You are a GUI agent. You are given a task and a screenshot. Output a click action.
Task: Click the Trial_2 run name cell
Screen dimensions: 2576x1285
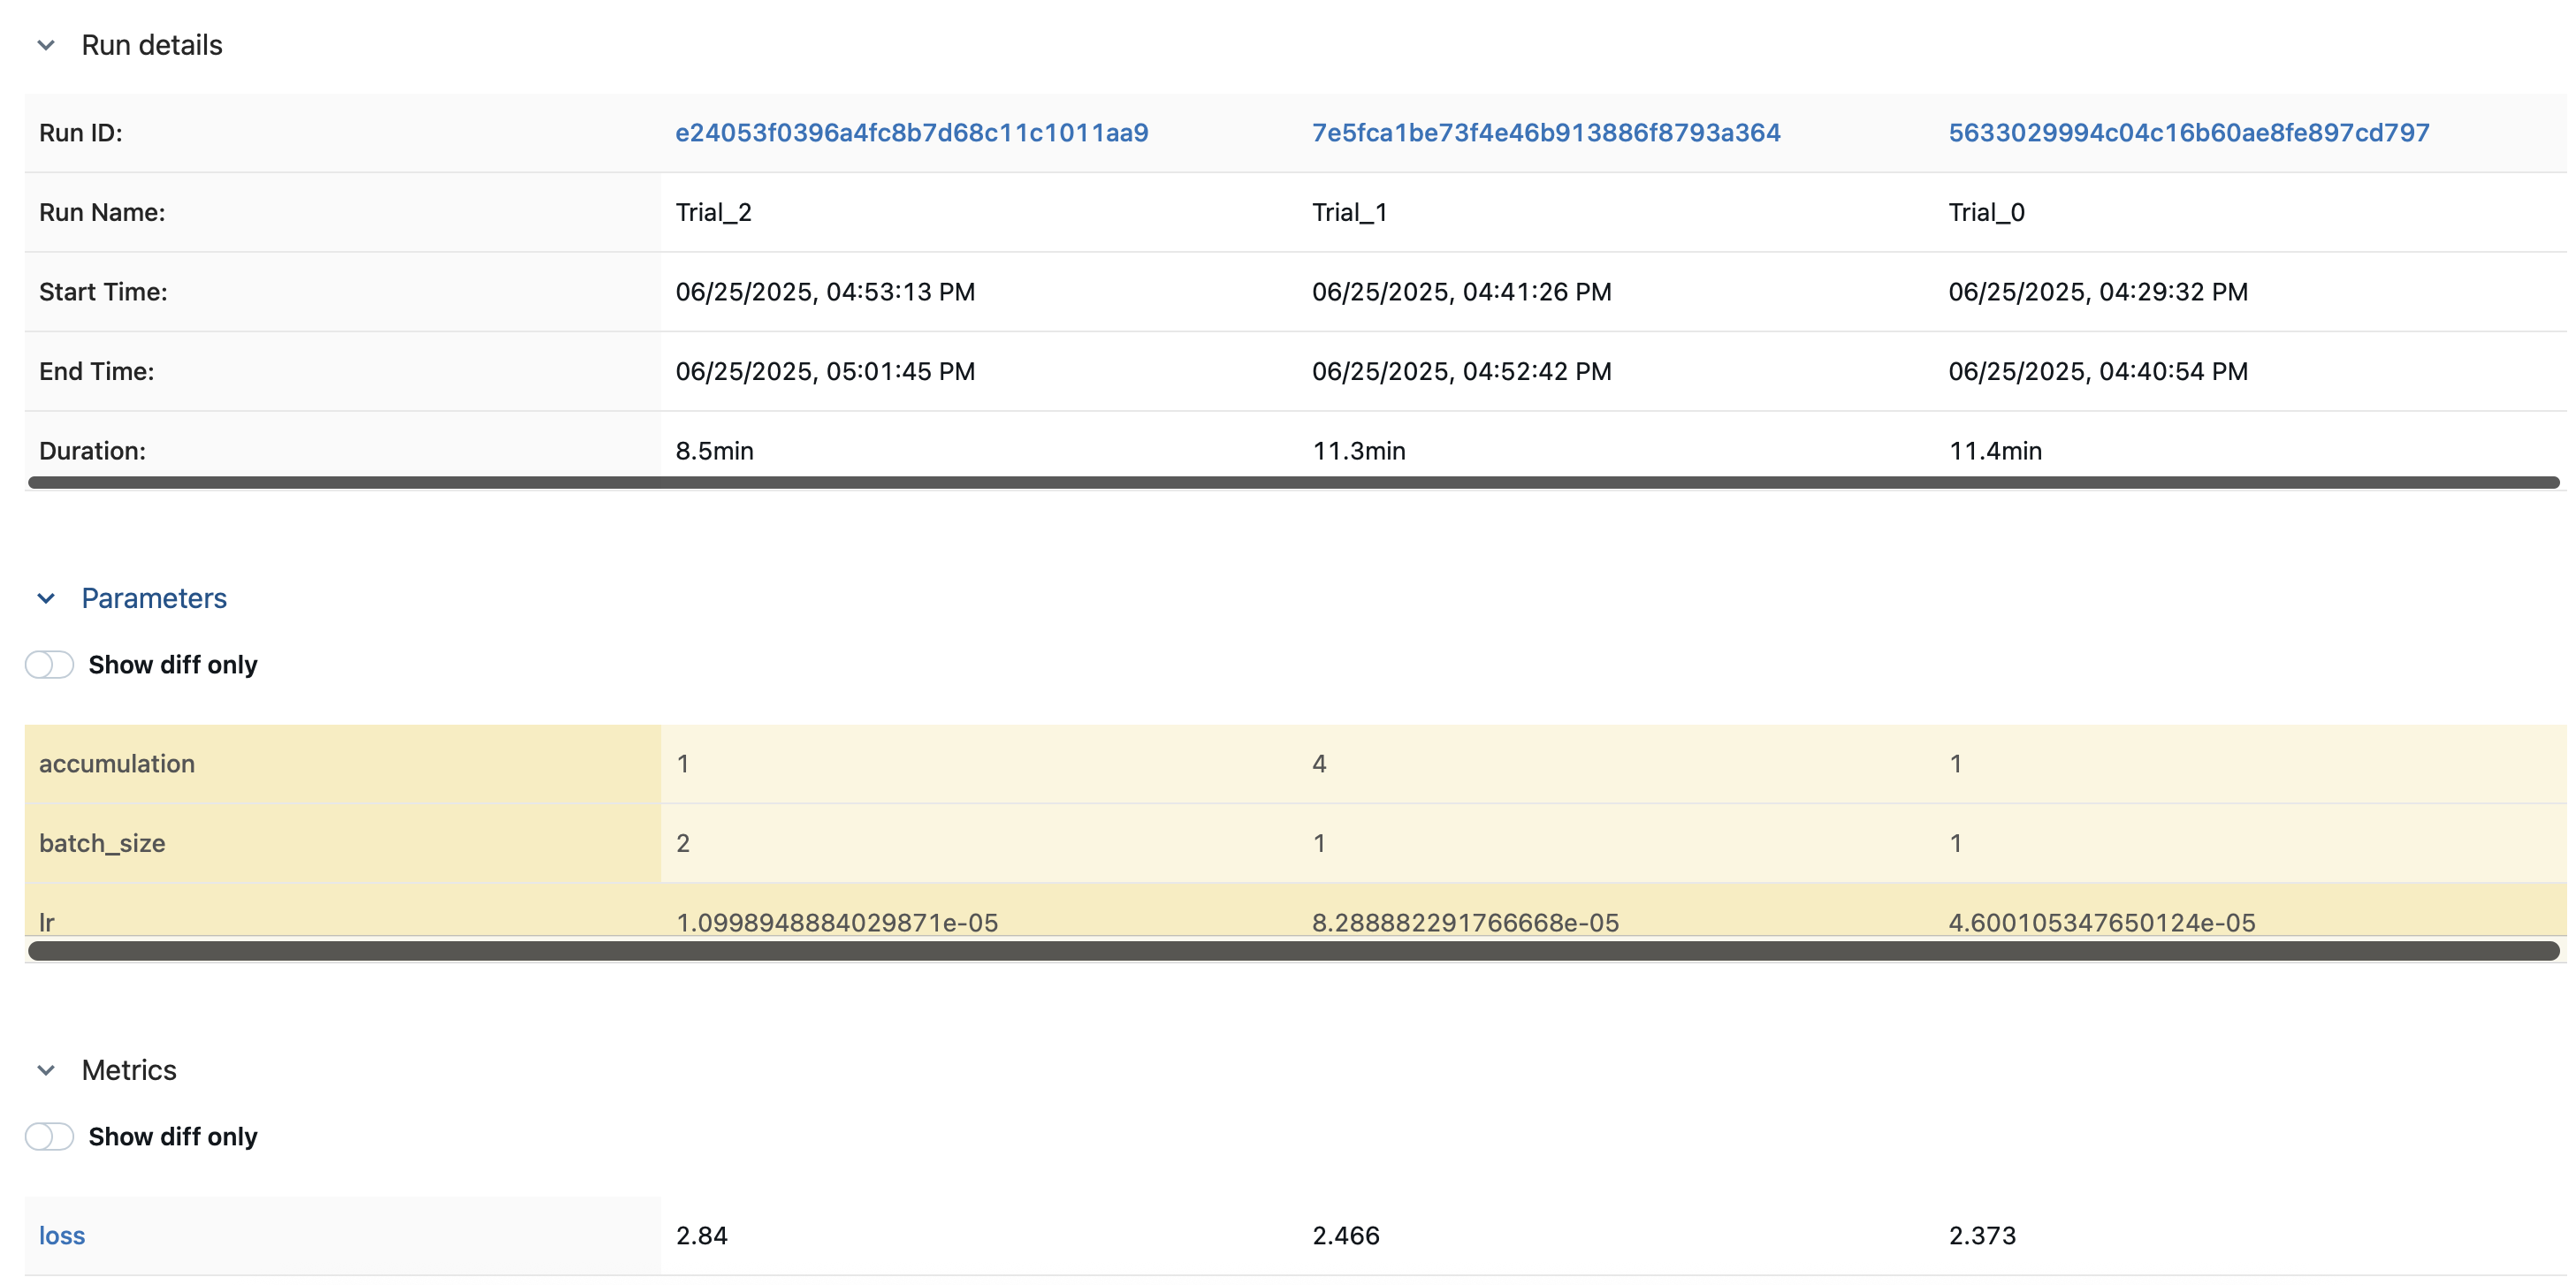[x=713, y=212]
